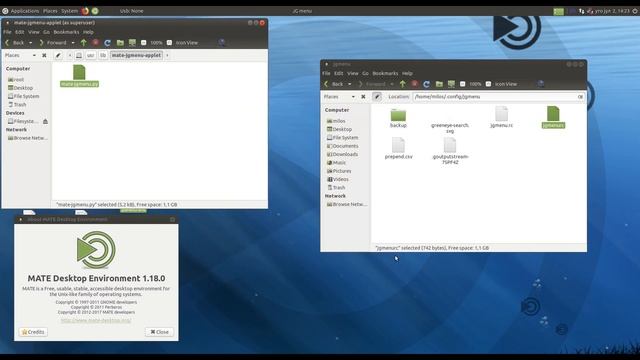The width and height of the screenshot is (640, 360).
Task: Zoom out in the jgmenu window
Action: point(462,84)
